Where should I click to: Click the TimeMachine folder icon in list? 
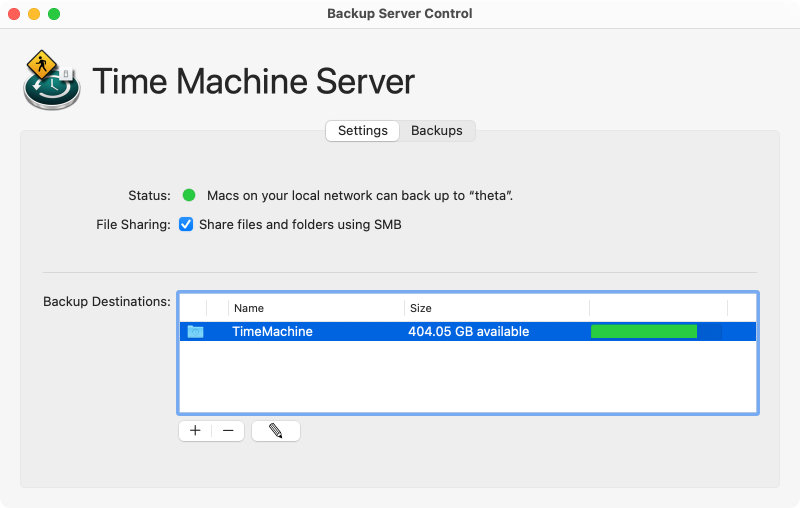[x=195, y=332]
